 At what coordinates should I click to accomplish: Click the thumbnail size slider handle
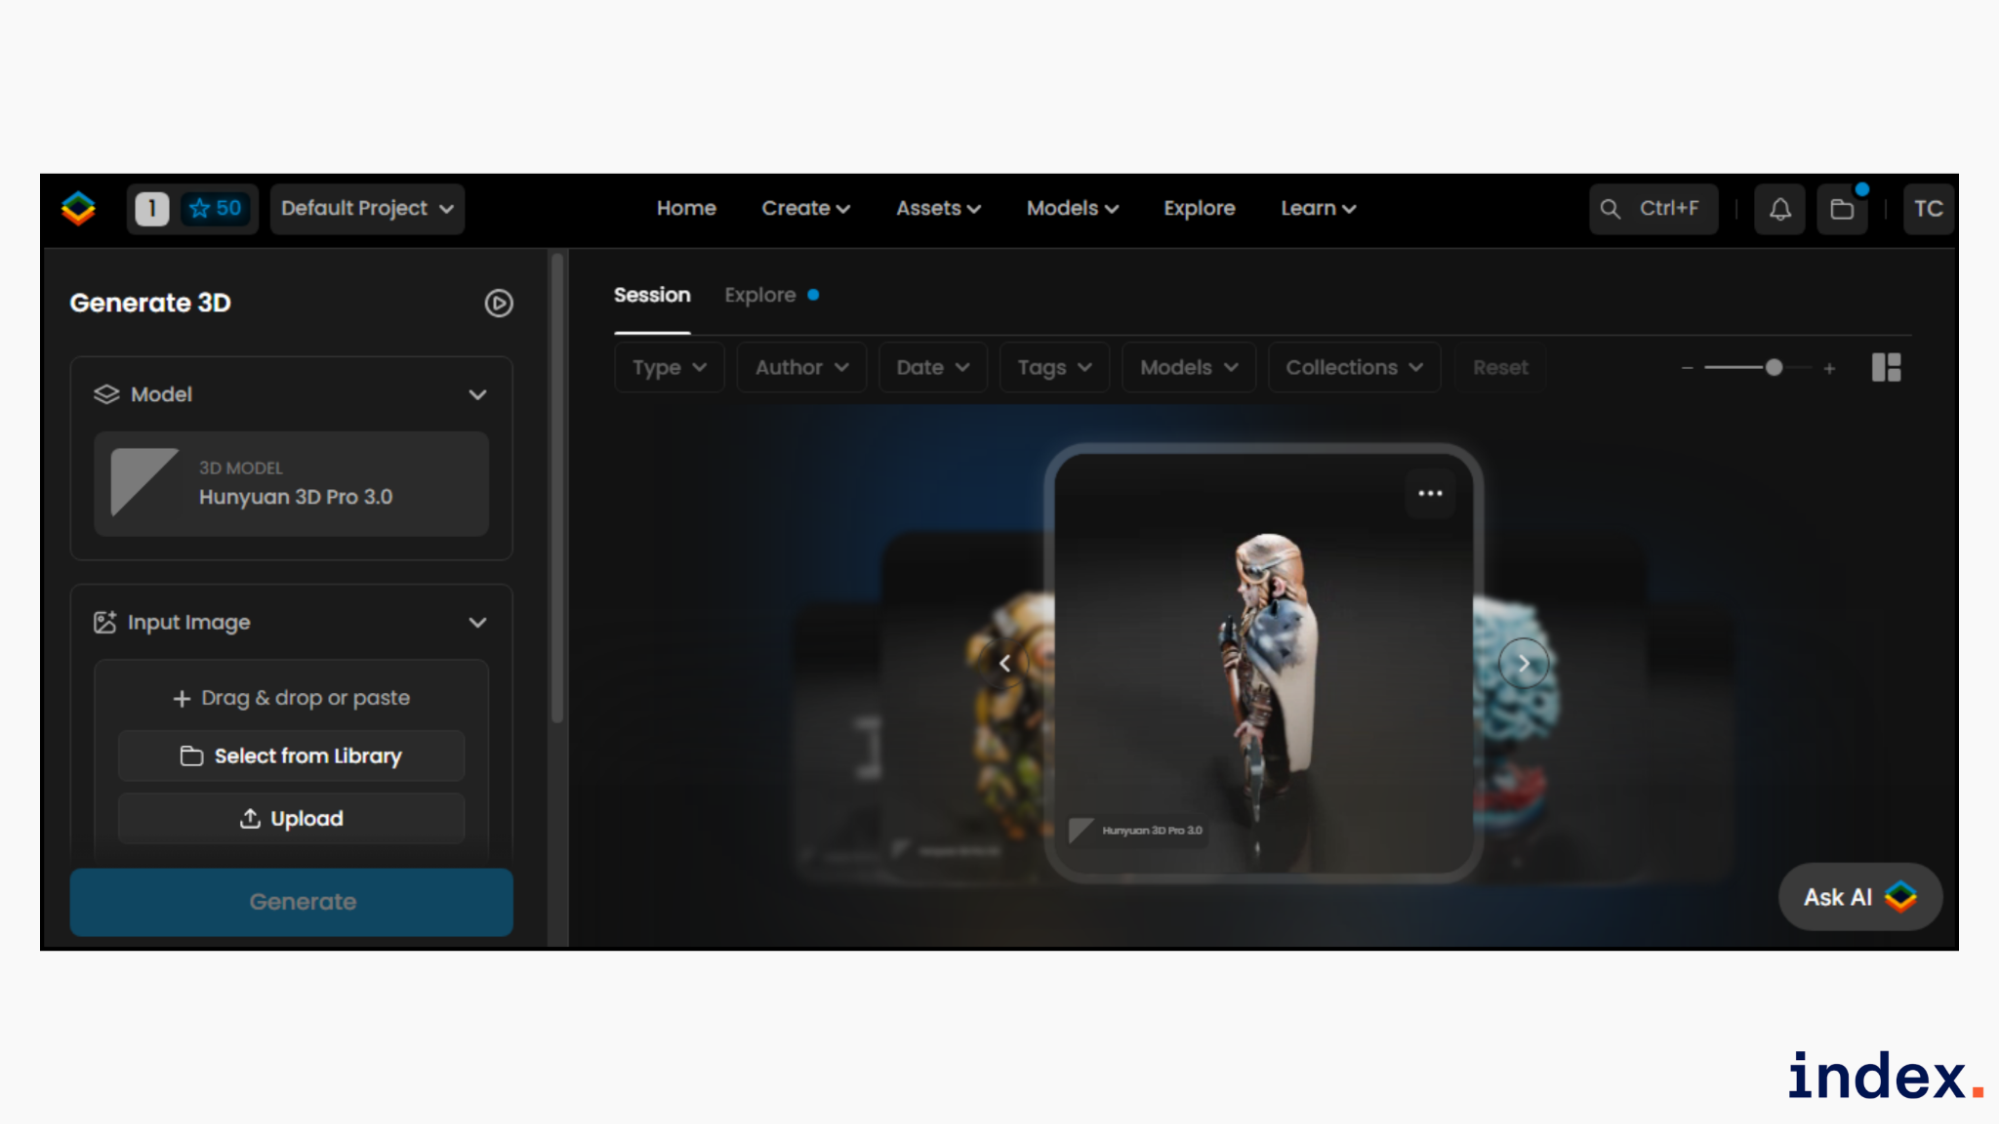point(1773,368)
